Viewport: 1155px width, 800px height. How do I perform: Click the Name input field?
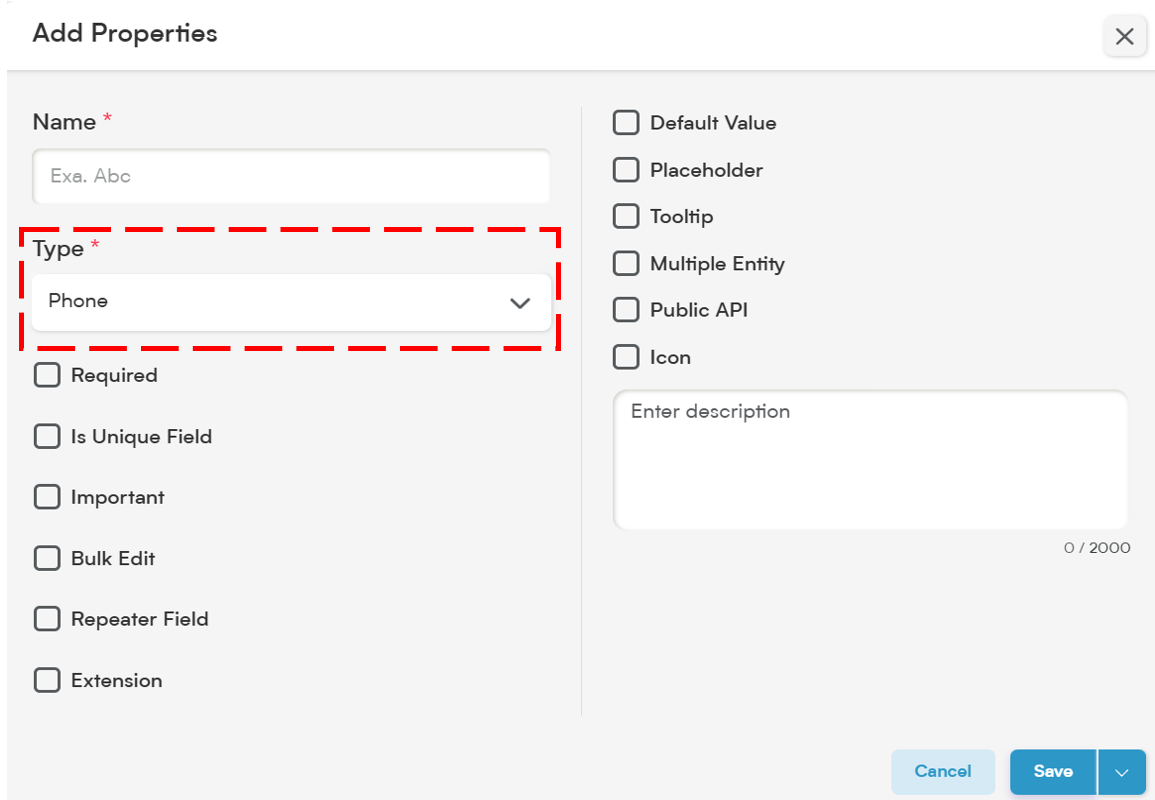291,176
